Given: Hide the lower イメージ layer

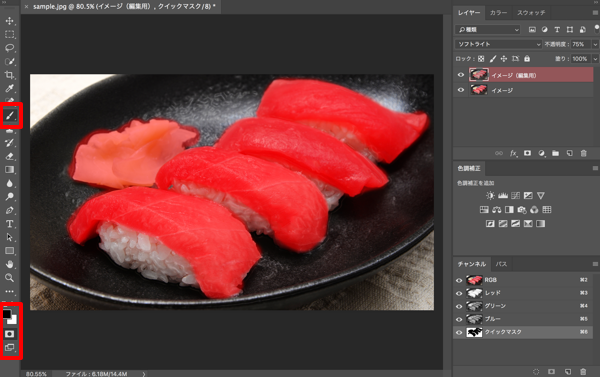Looking at the screenshot, I should pyautogui.click(x=461, y=90).
